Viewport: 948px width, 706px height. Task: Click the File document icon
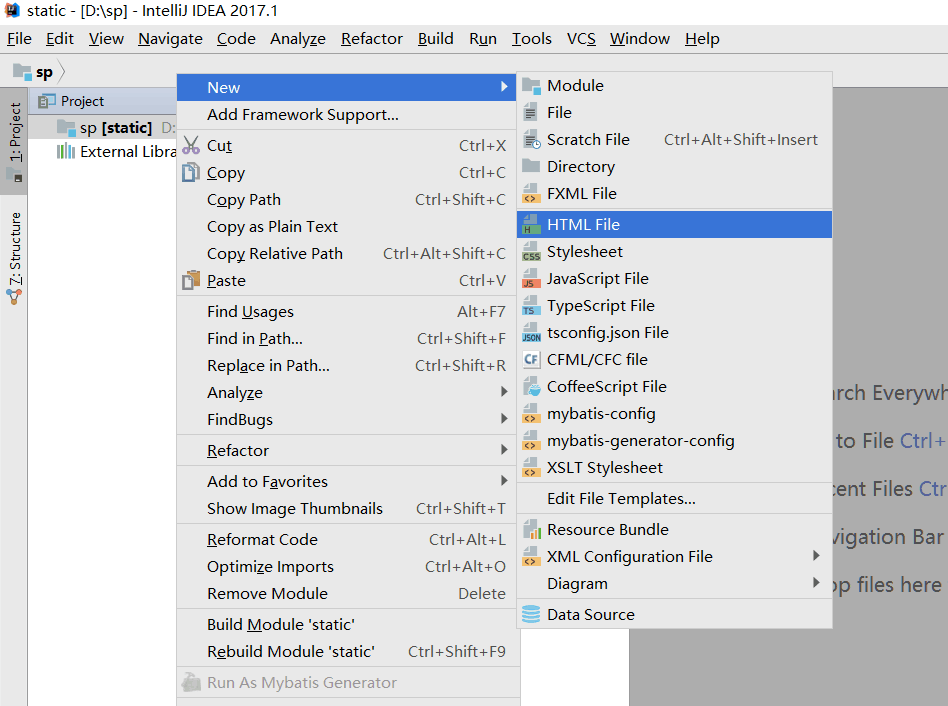click(x=530, y=112)
